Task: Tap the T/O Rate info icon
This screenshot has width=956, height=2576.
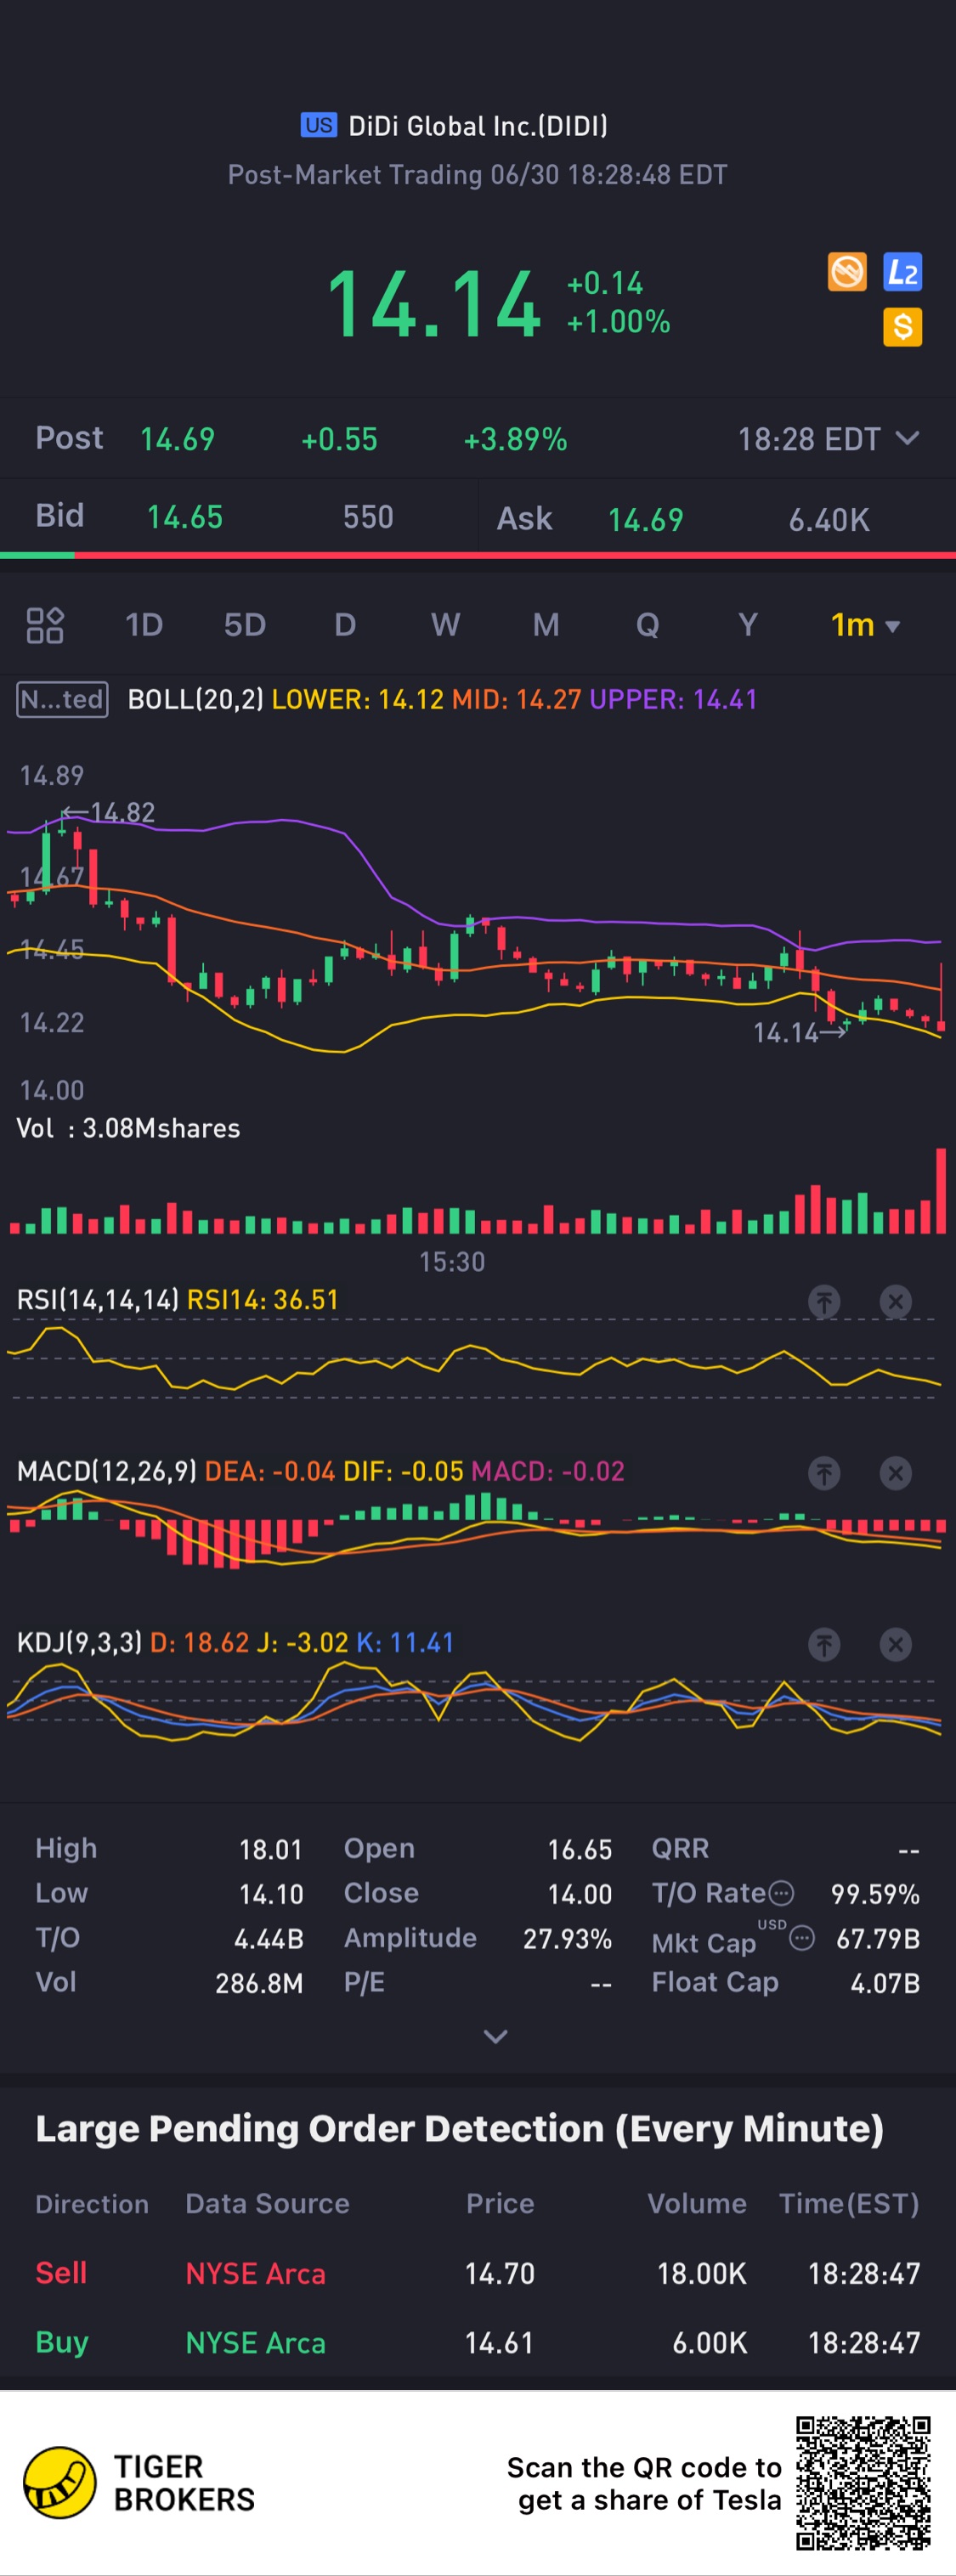Action: (782, 1893)
